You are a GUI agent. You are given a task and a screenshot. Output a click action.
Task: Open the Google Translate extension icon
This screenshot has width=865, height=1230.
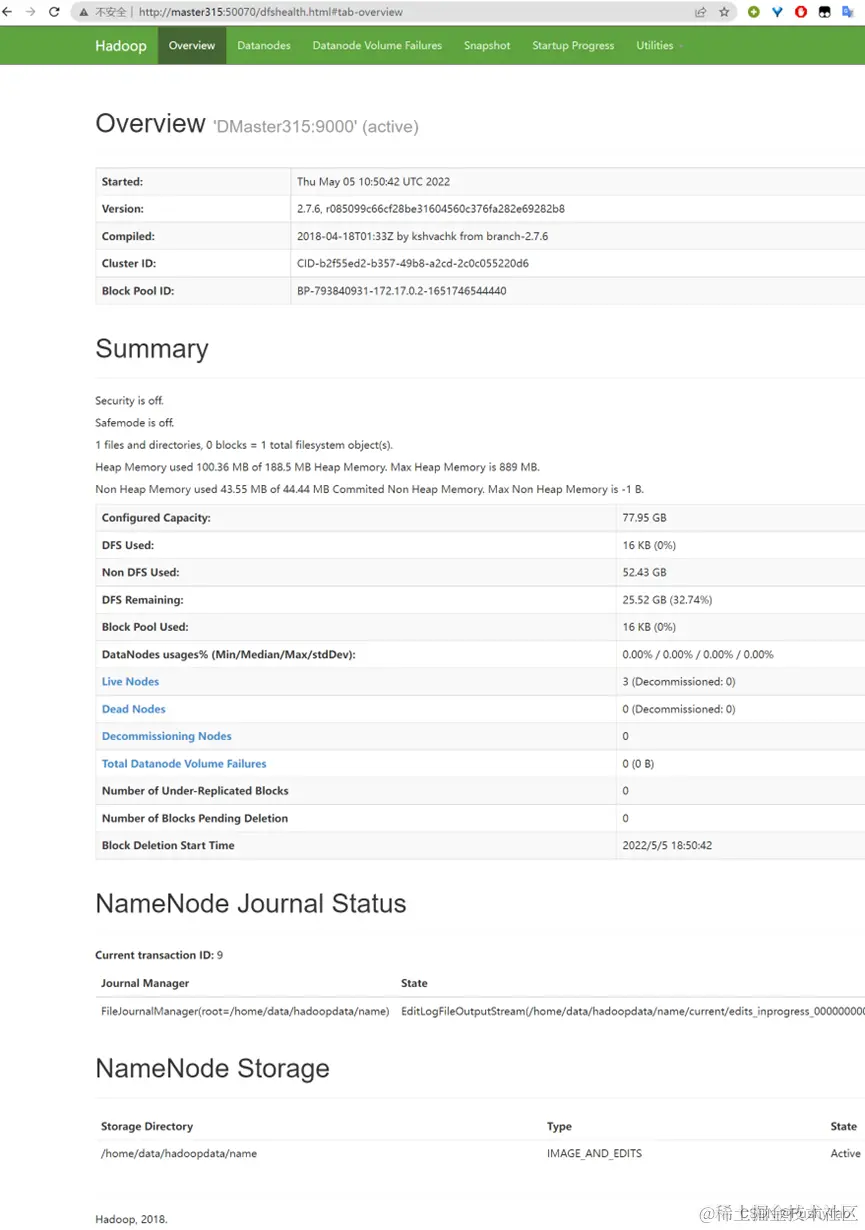(849, 12)
